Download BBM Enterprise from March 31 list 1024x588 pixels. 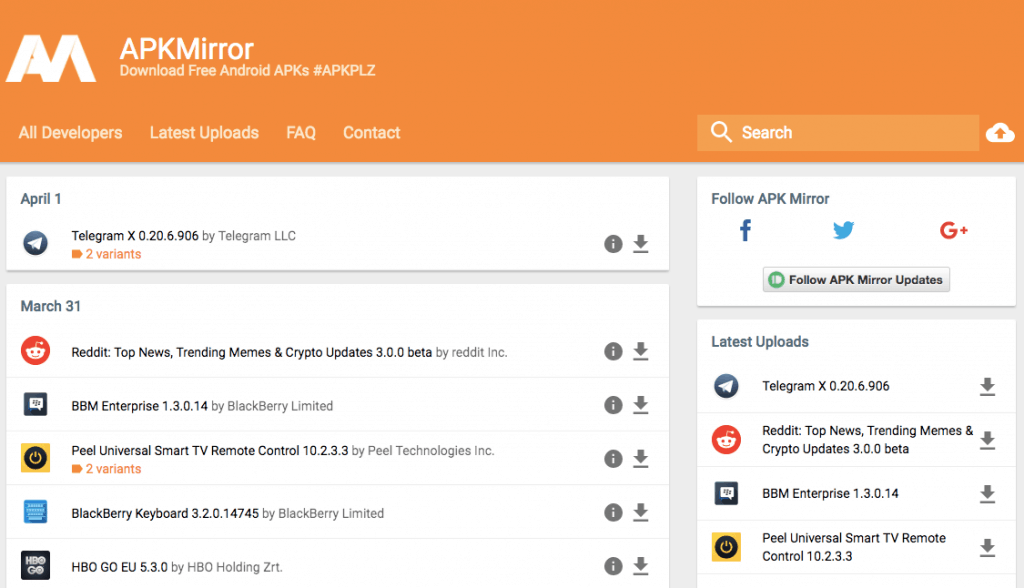coord(641,405)
